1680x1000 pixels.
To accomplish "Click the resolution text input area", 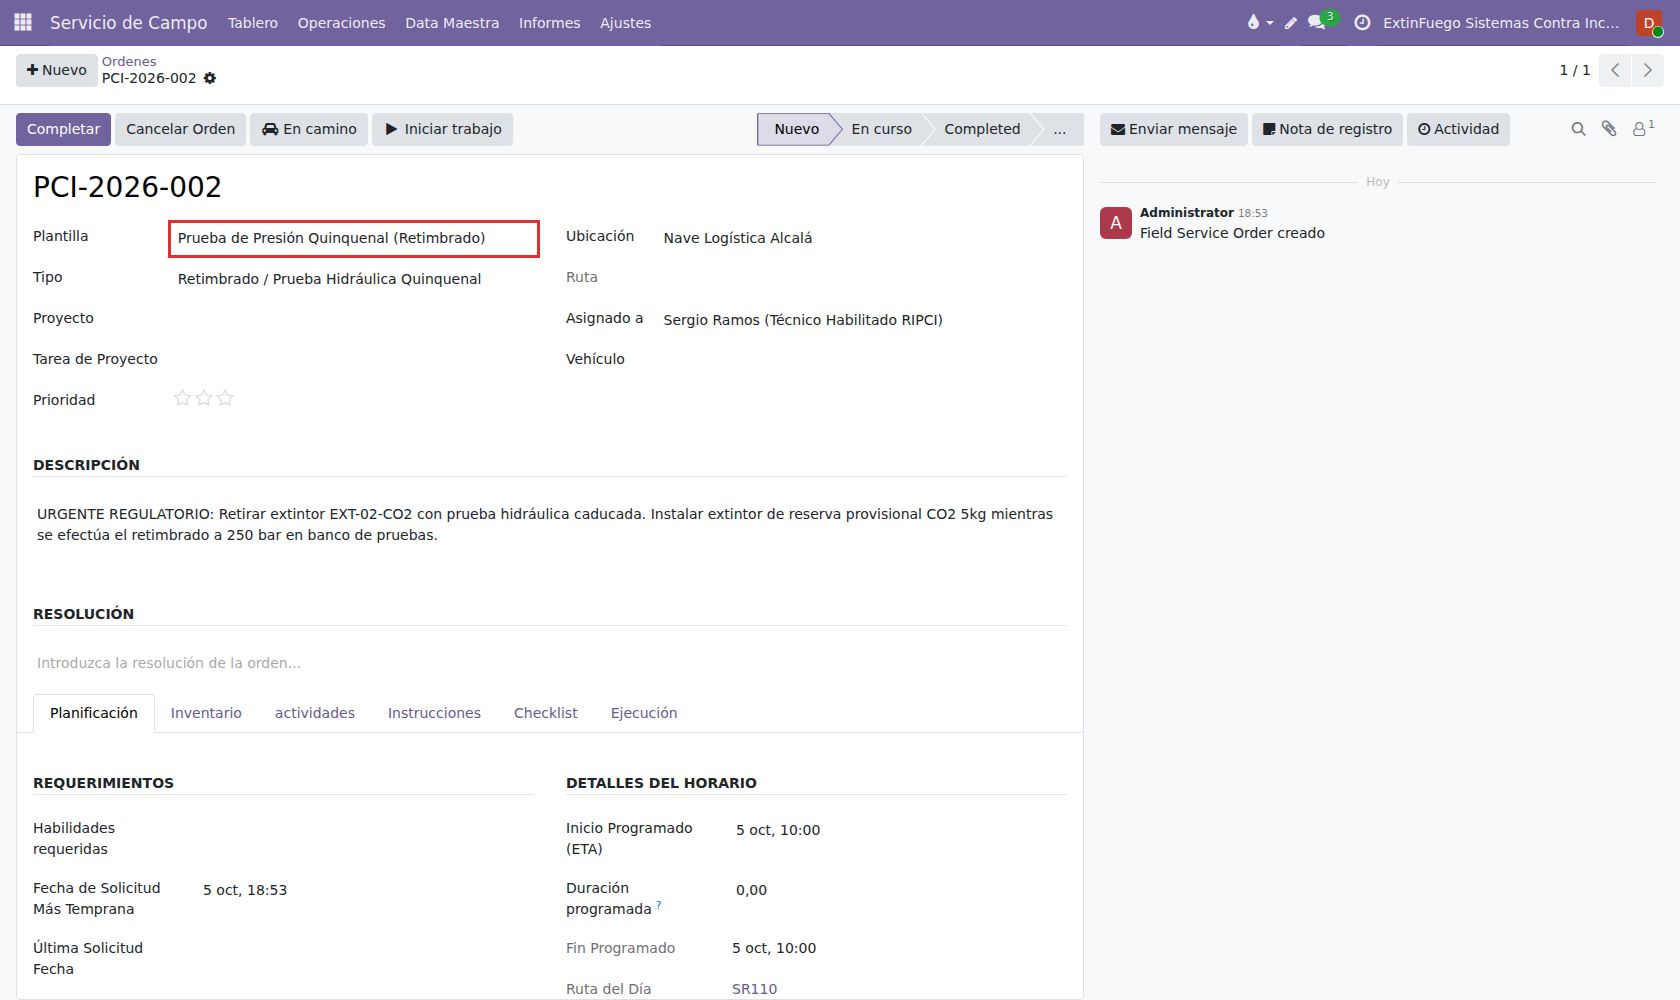I will [550, 663].
